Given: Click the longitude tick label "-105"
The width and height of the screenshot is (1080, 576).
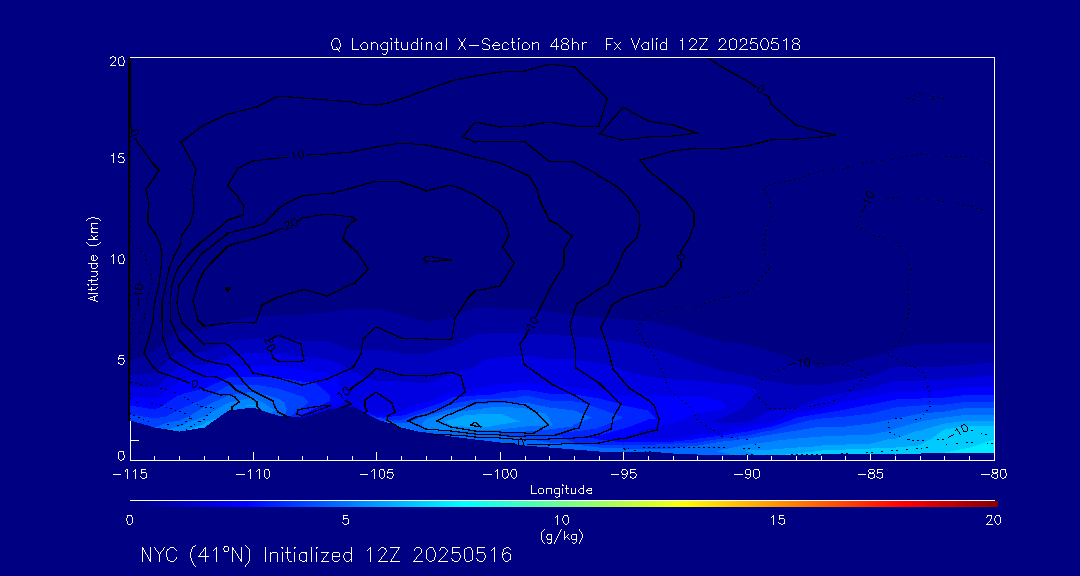Looking at the screenshot, I should click(x=377, y=474).
